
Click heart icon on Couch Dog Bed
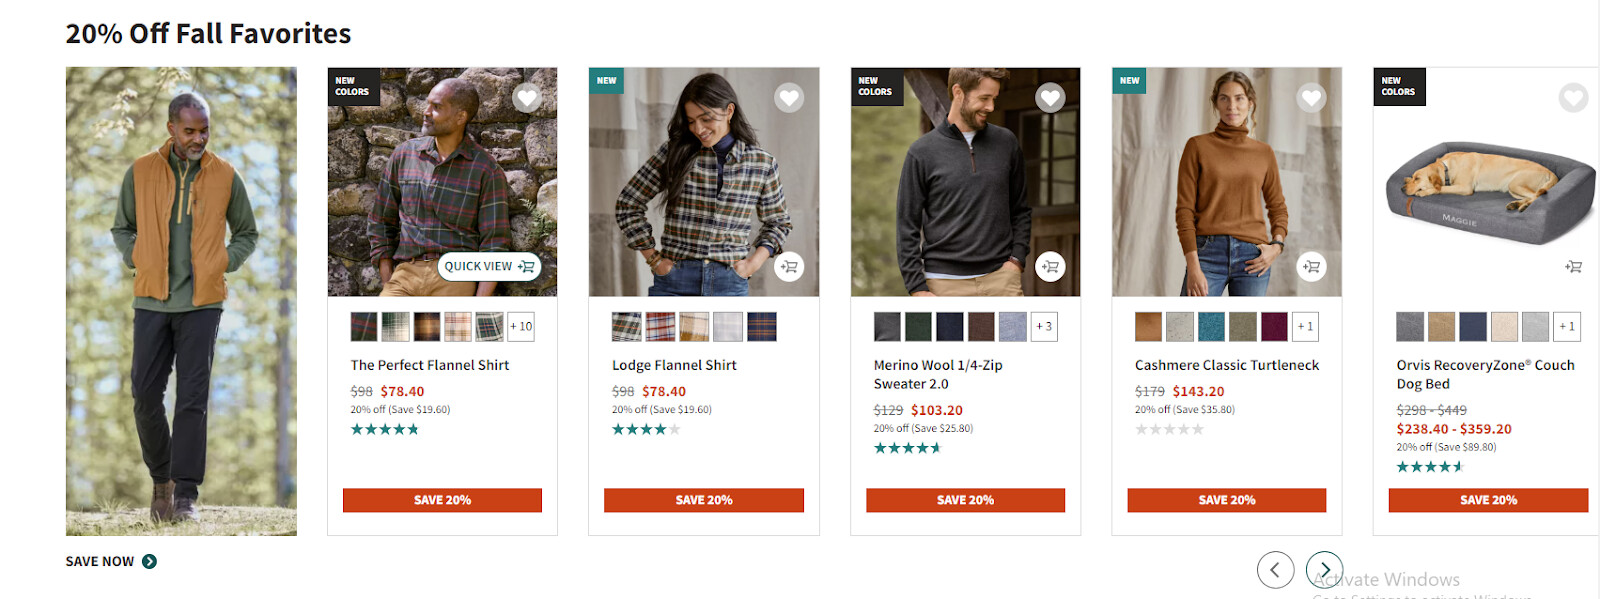point(1573,98)
